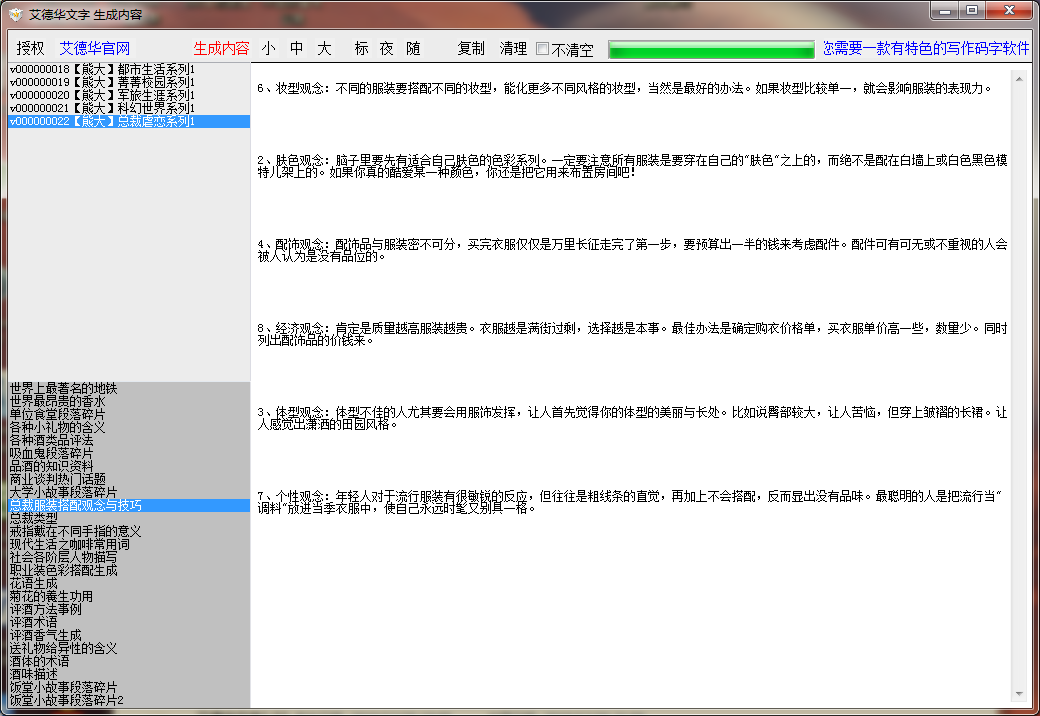This screenshot has width=1040, height=716.
Task: Select the 标 display mode
Action: [x=361, y=48]
